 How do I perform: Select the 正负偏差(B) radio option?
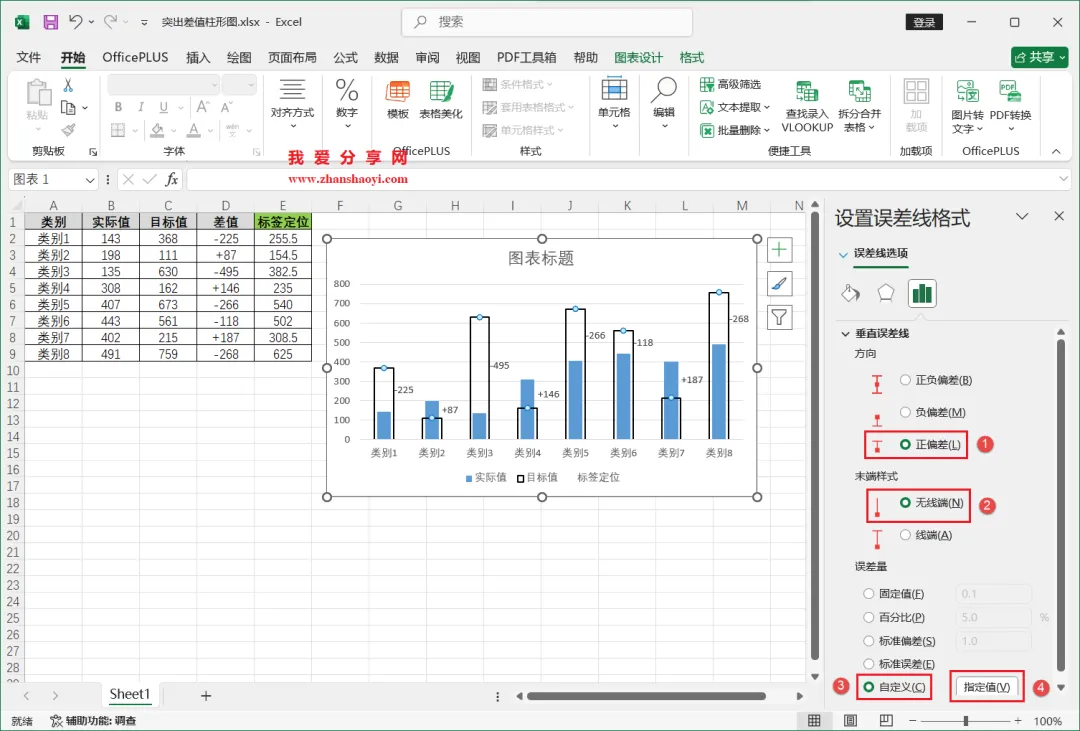click(935, 380)
